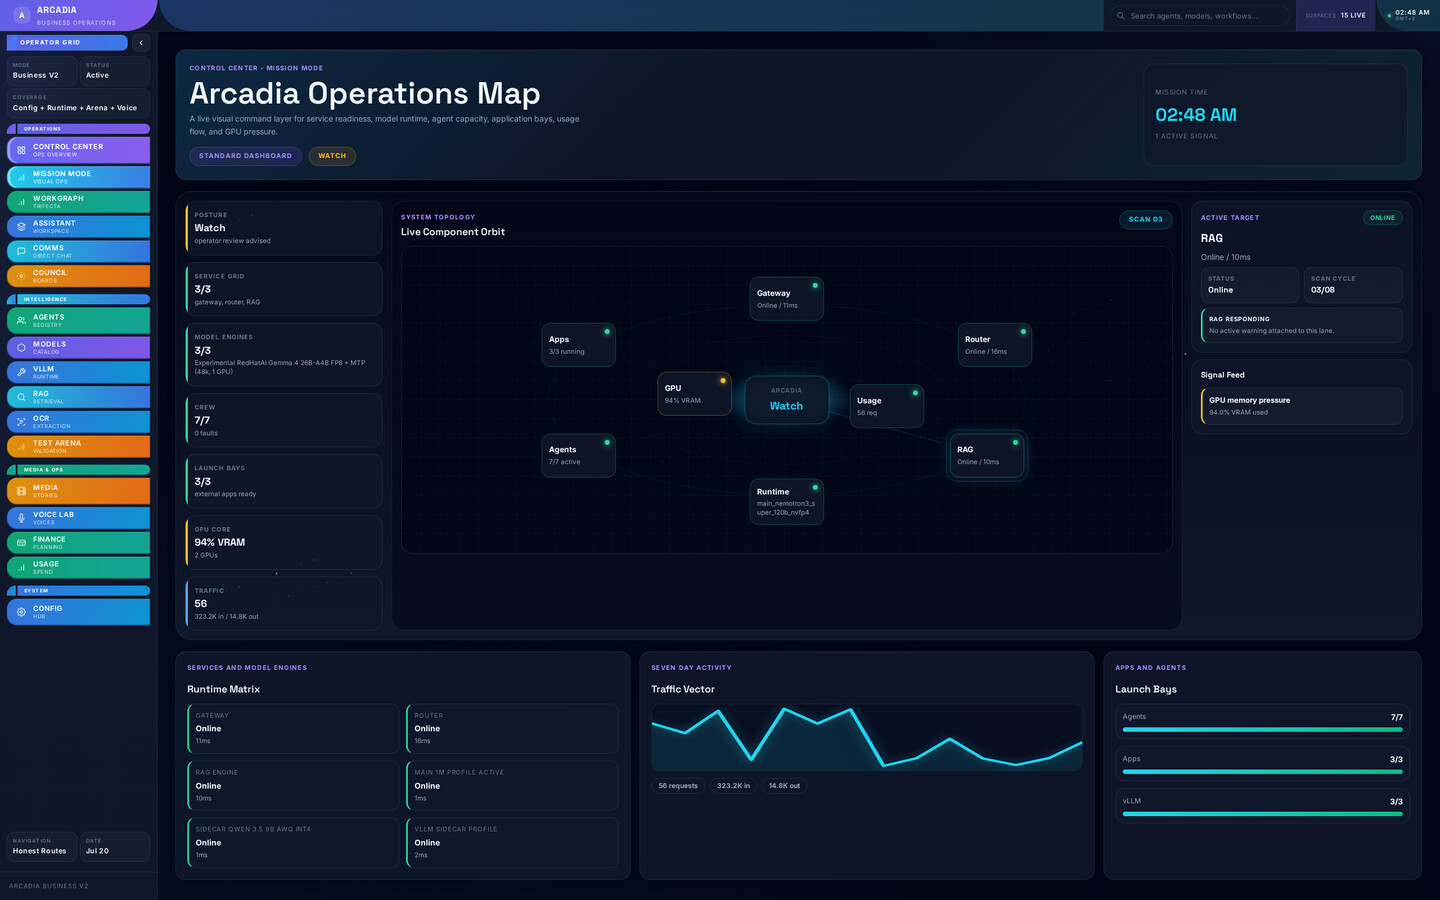This screenshot has width=1440, height=900.
Task: Collapse the sidebar with the chevron button
Action: [x=141, y=43]
